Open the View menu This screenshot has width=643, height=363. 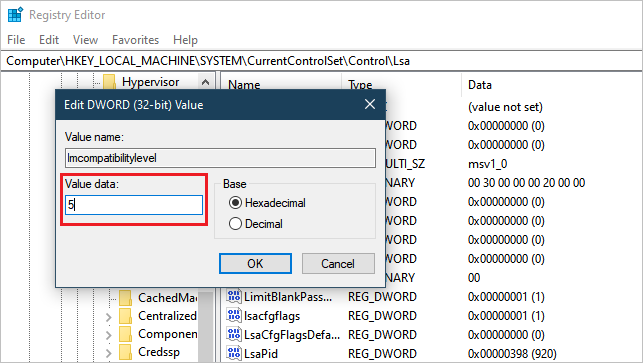click(85, 40)
